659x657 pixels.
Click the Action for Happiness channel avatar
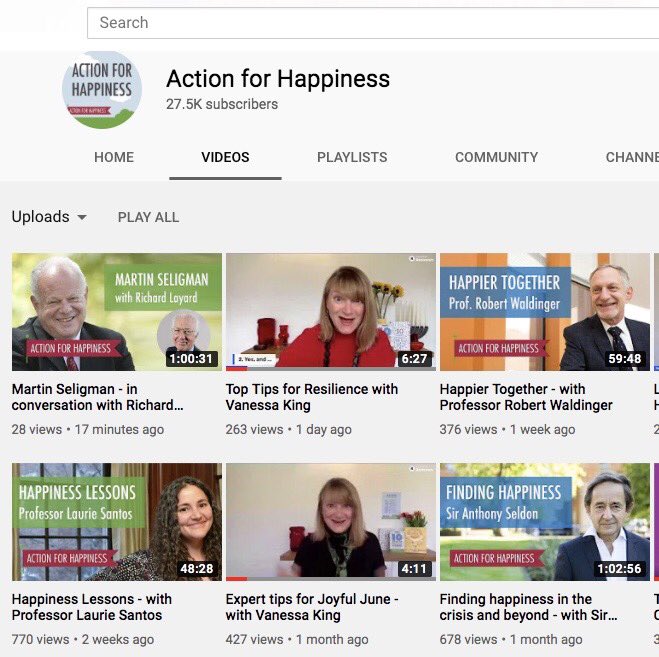click(102, 90)
